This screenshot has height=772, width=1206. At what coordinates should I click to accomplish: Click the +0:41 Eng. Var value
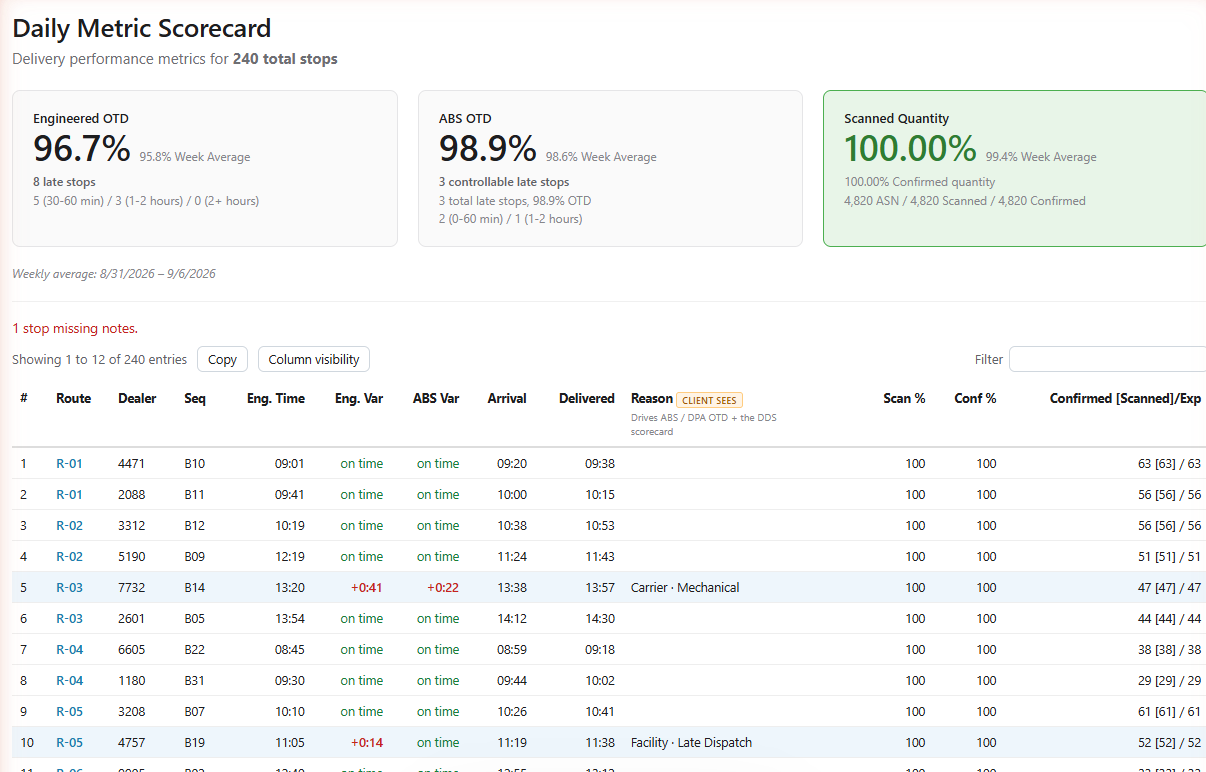click(x=367, y=587)
